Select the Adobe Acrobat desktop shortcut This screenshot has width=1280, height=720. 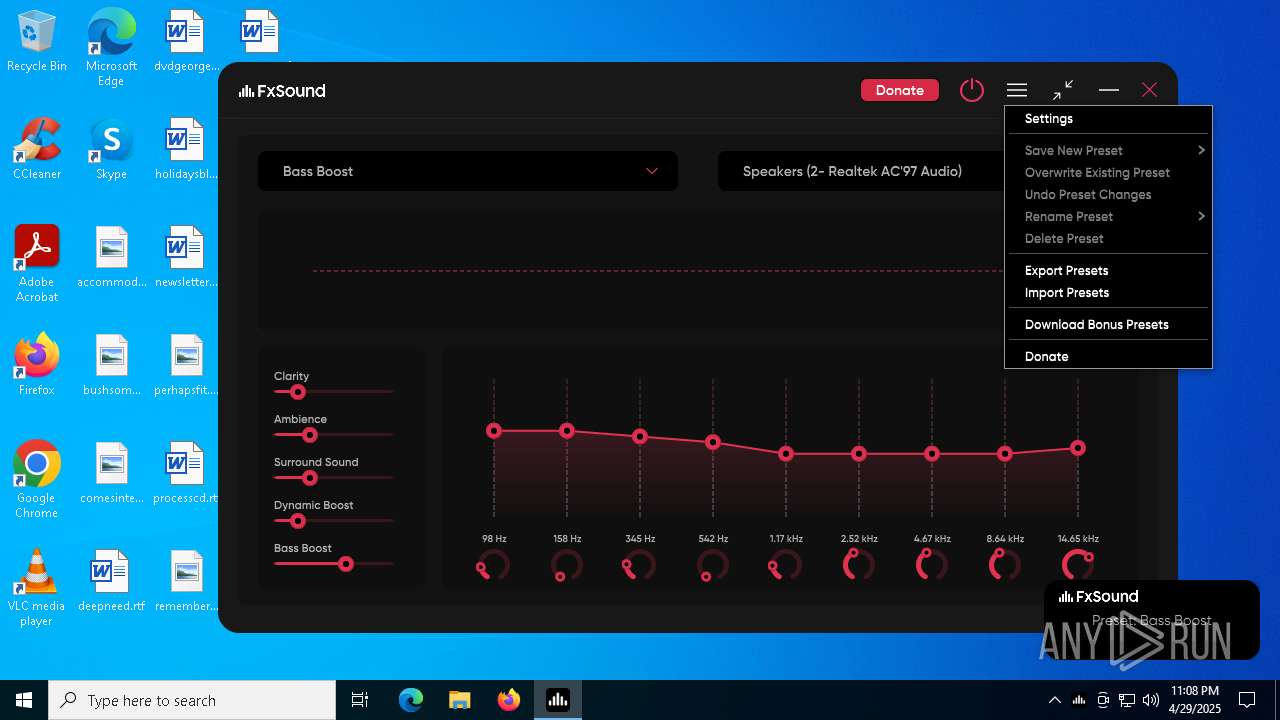click(x=37, y=264)
